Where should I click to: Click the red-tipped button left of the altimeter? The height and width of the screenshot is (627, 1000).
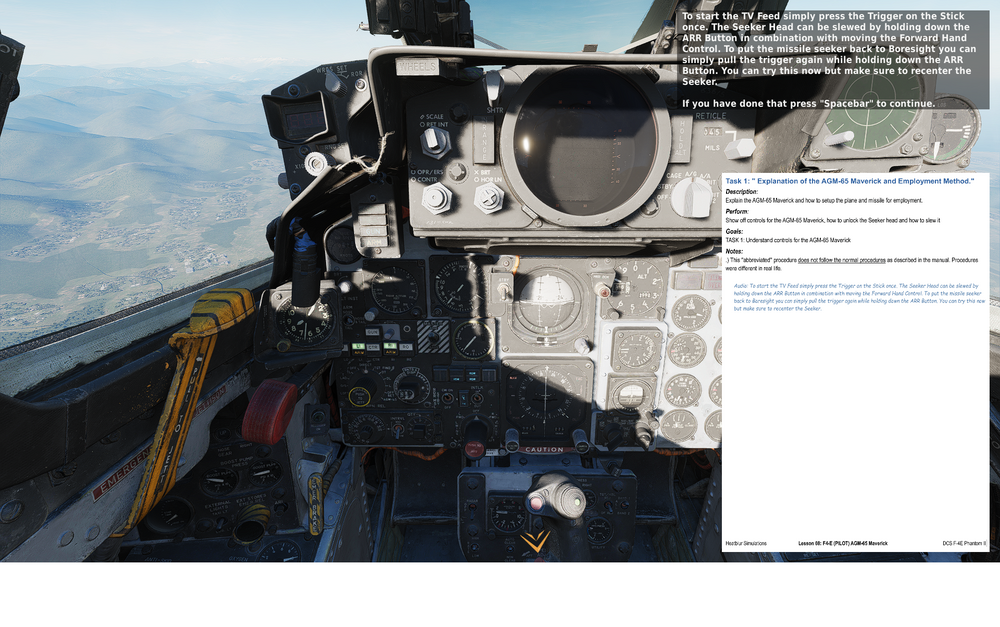tap(603, 292)
